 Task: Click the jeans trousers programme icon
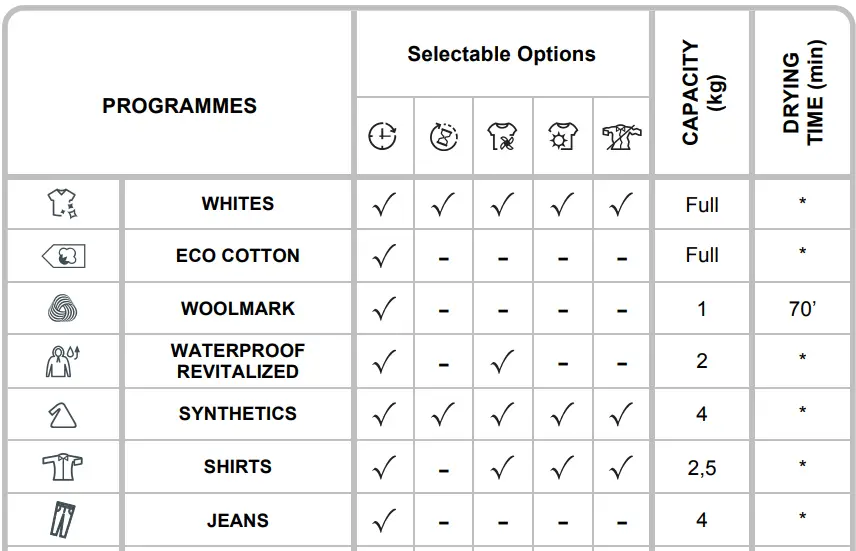pos(62,520)
